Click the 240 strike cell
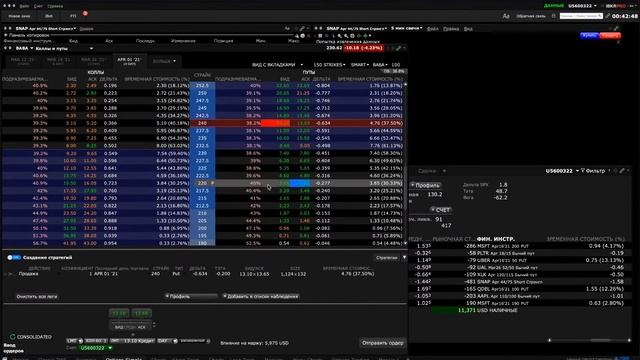This screenshot has height=360, width=640. tap(202, 123)
